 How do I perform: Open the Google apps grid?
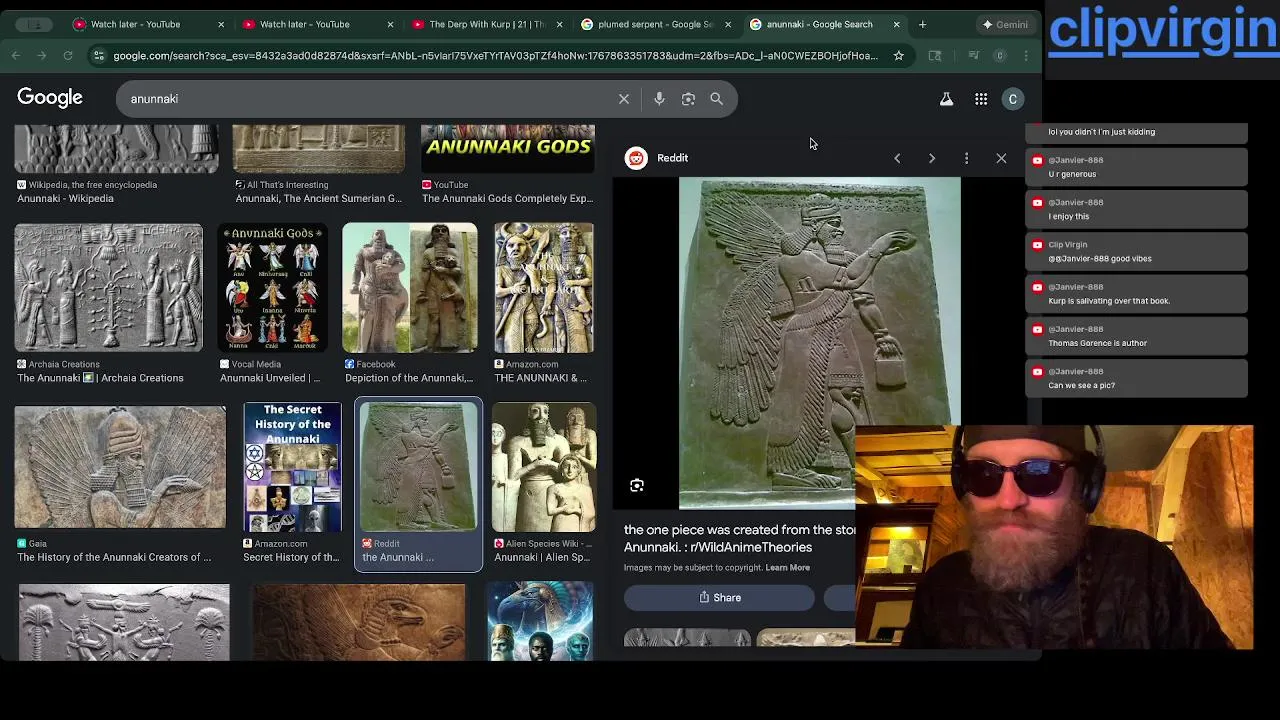click(x=981, y=99)
